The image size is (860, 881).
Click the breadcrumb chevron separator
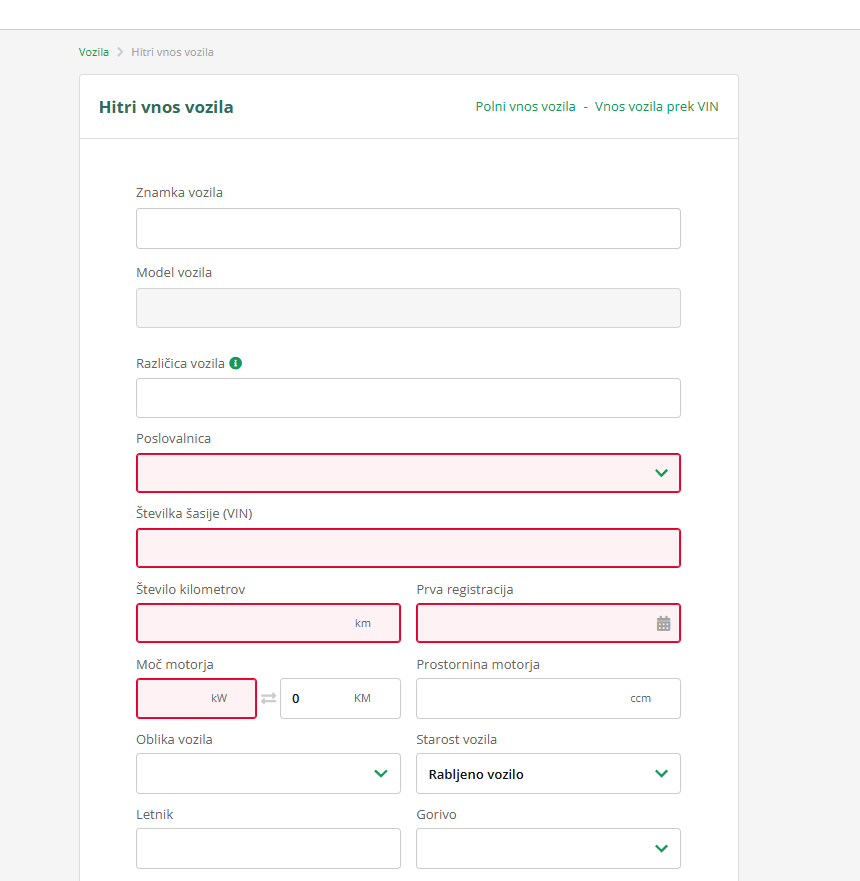coord(120,52)
